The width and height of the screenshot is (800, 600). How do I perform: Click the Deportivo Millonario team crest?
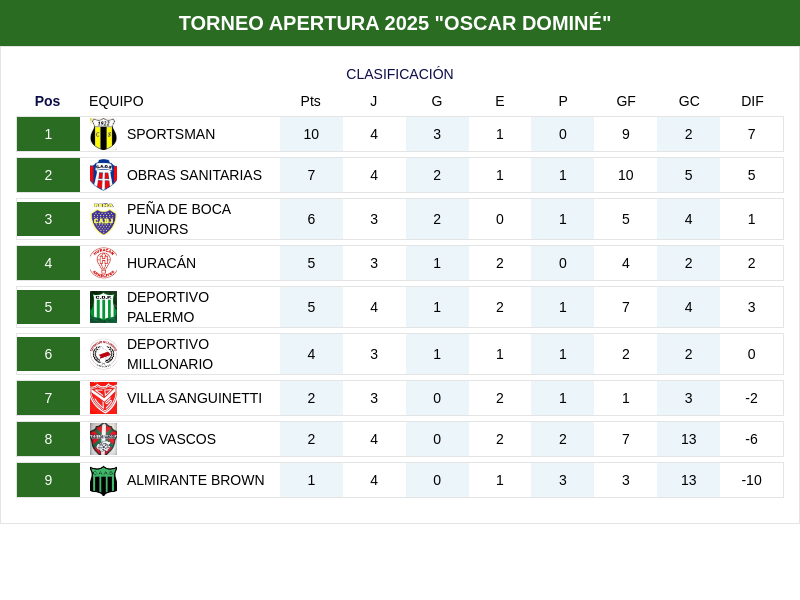click(103, 354)
